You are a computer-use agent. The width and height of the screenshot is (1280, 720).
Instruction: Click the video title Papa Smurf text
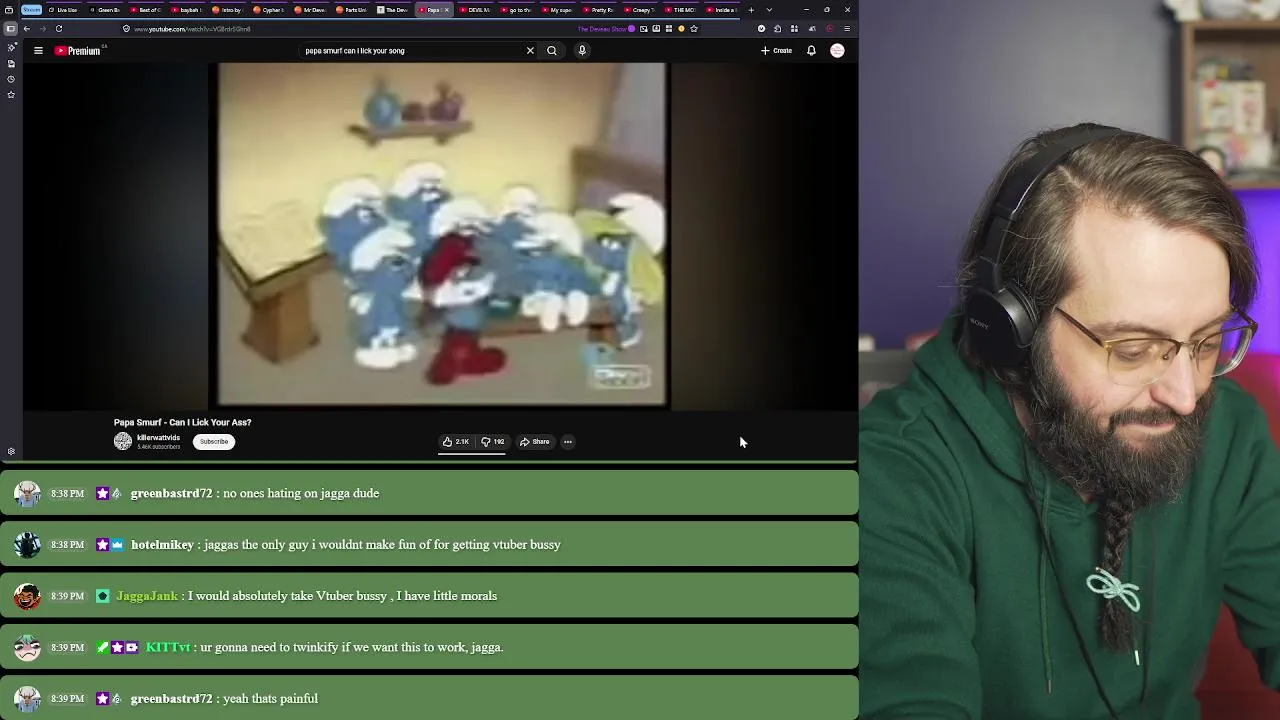click(182, 423)
